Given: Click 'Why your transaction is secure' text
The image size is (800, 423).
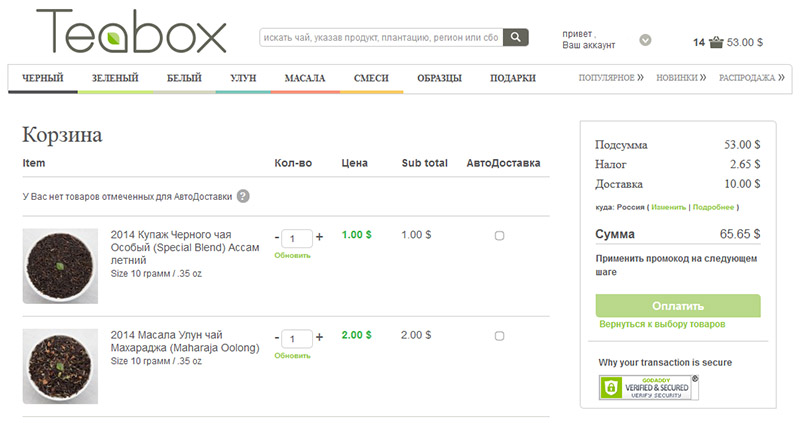Looking at the screenshot, I should (x=665, y=362).
